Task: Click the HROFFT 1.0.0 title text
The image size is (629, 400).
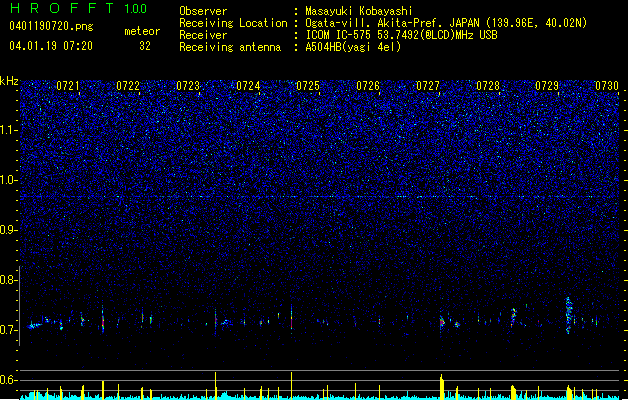Action: tap(79, 8)
